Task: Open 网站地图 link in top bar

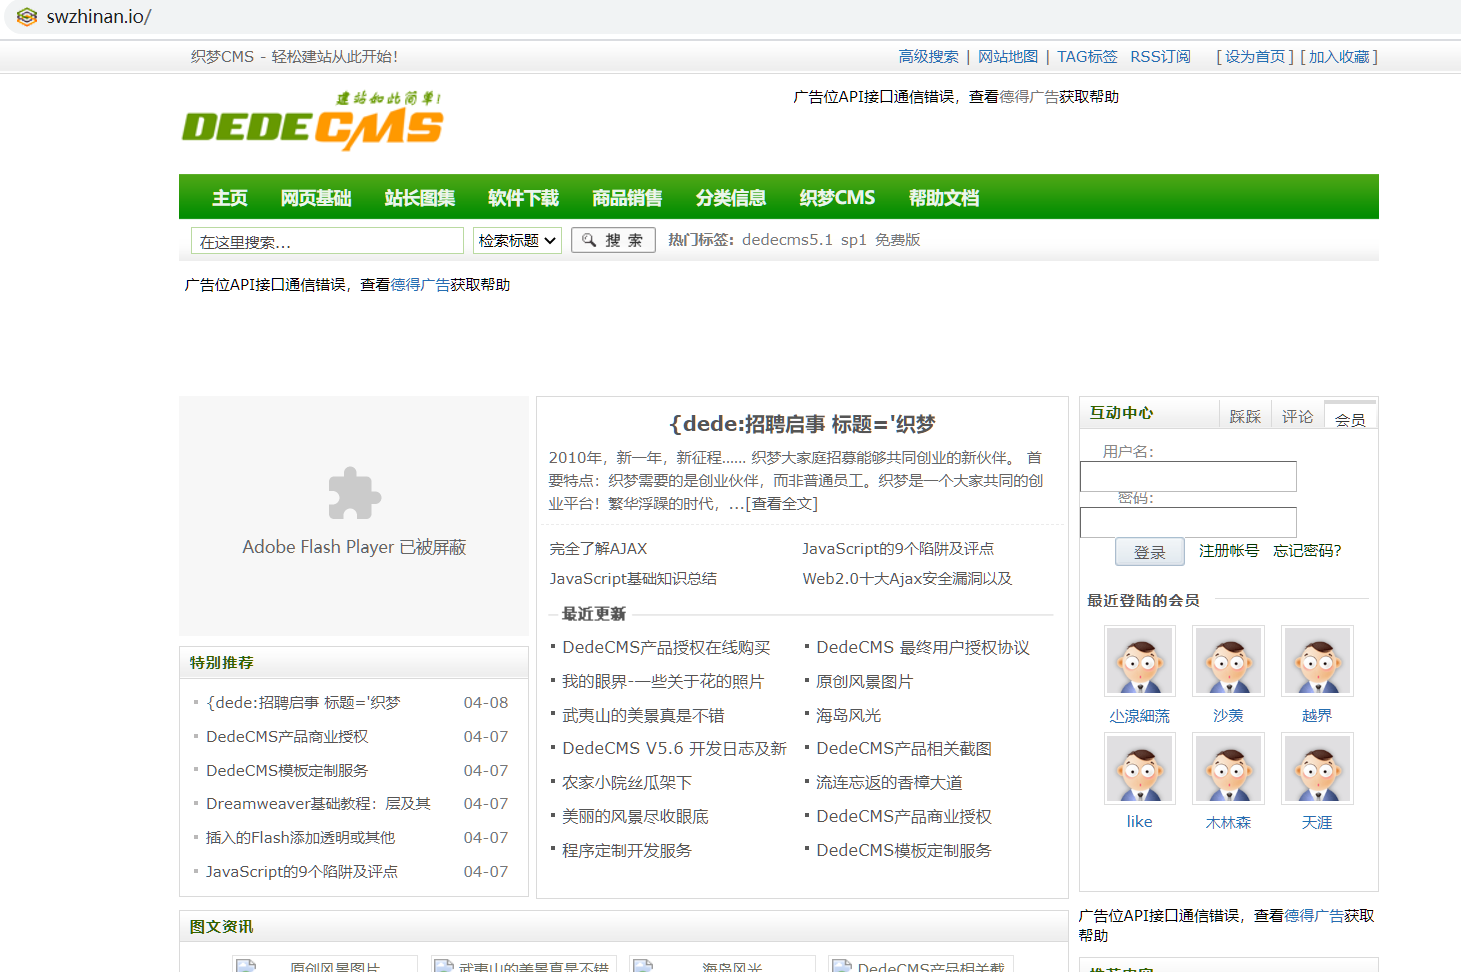Action: (x=1008, y=57)
